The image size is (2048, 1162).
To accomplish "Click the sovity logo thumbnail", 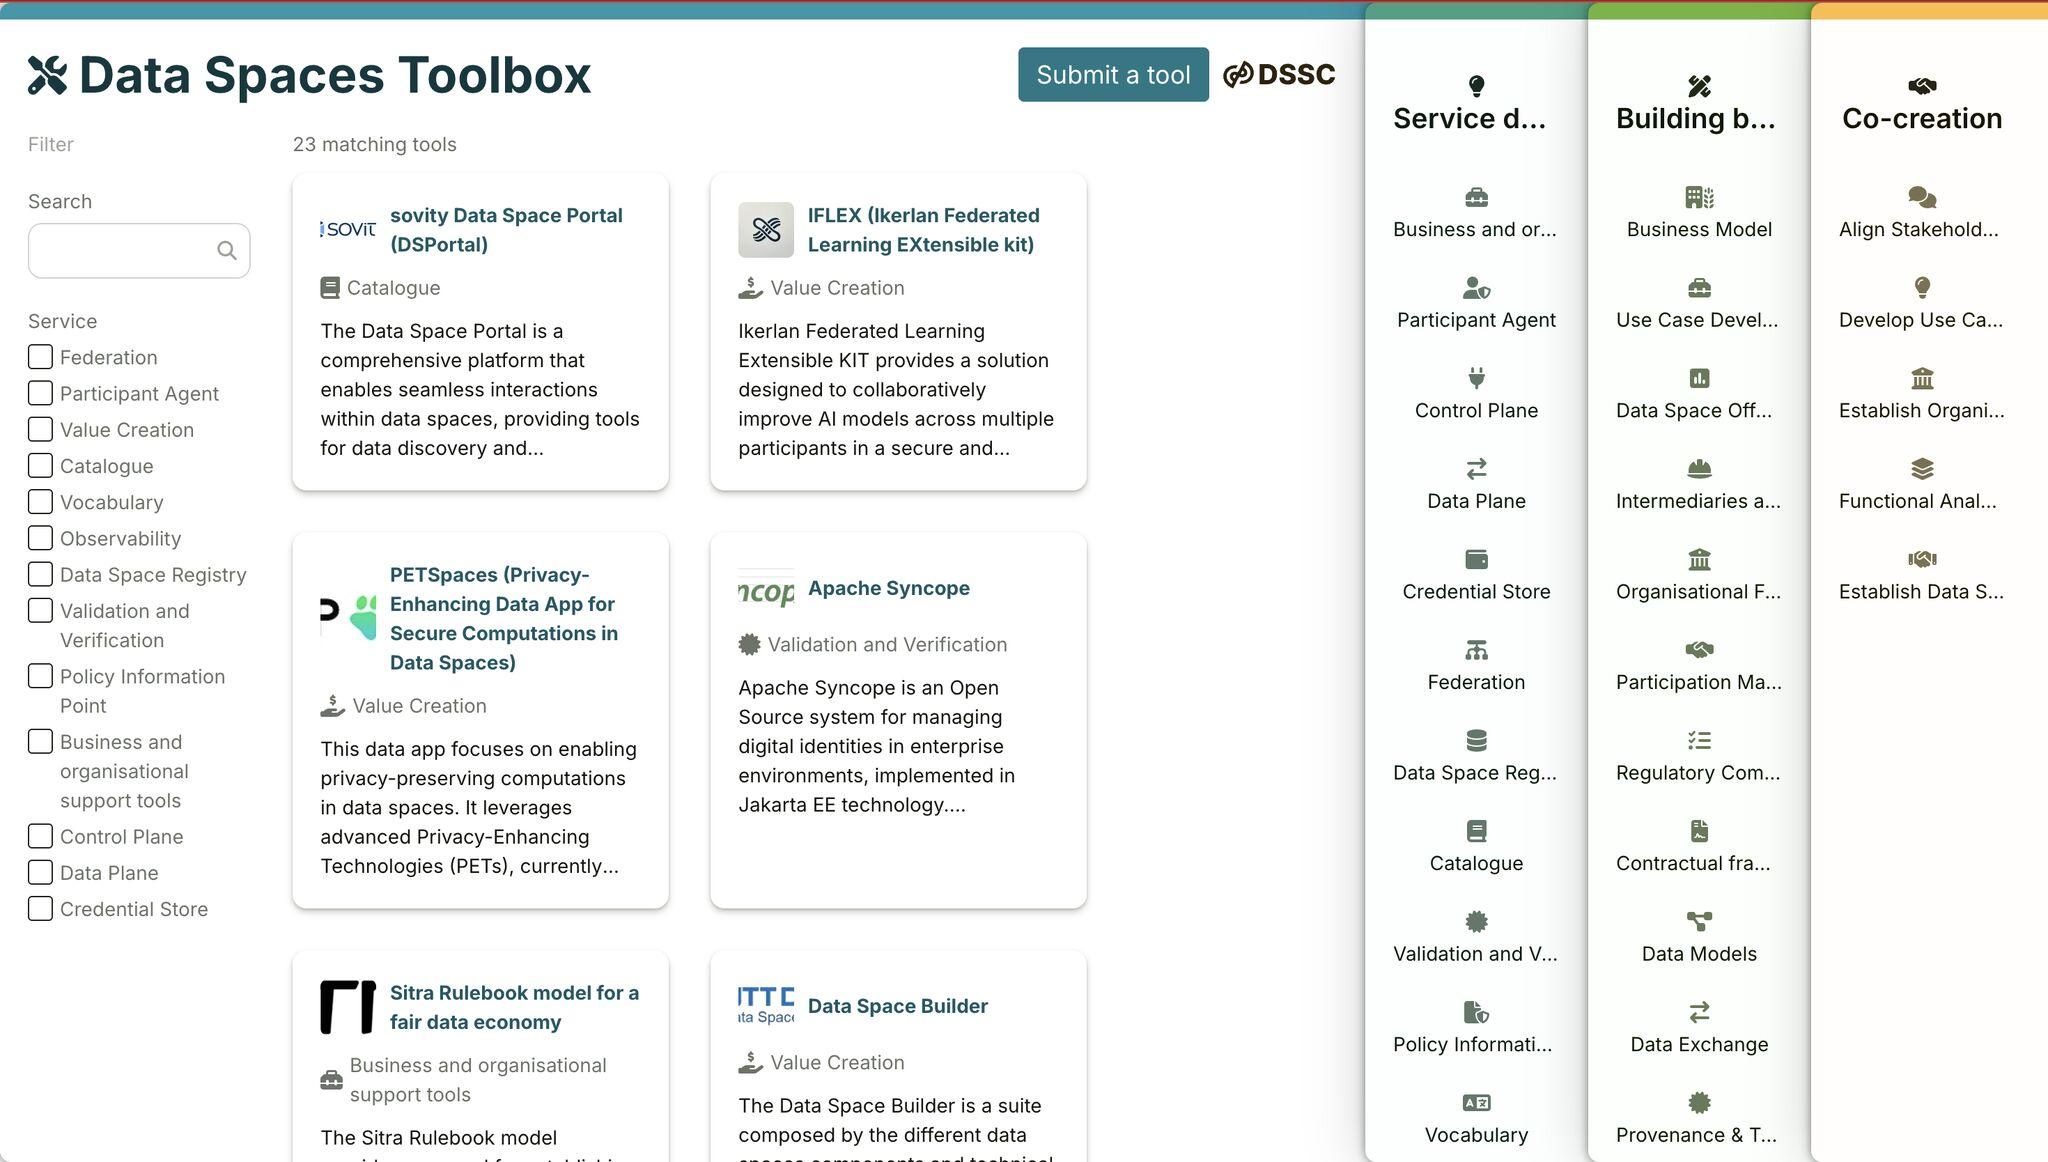I will (348, 230).
